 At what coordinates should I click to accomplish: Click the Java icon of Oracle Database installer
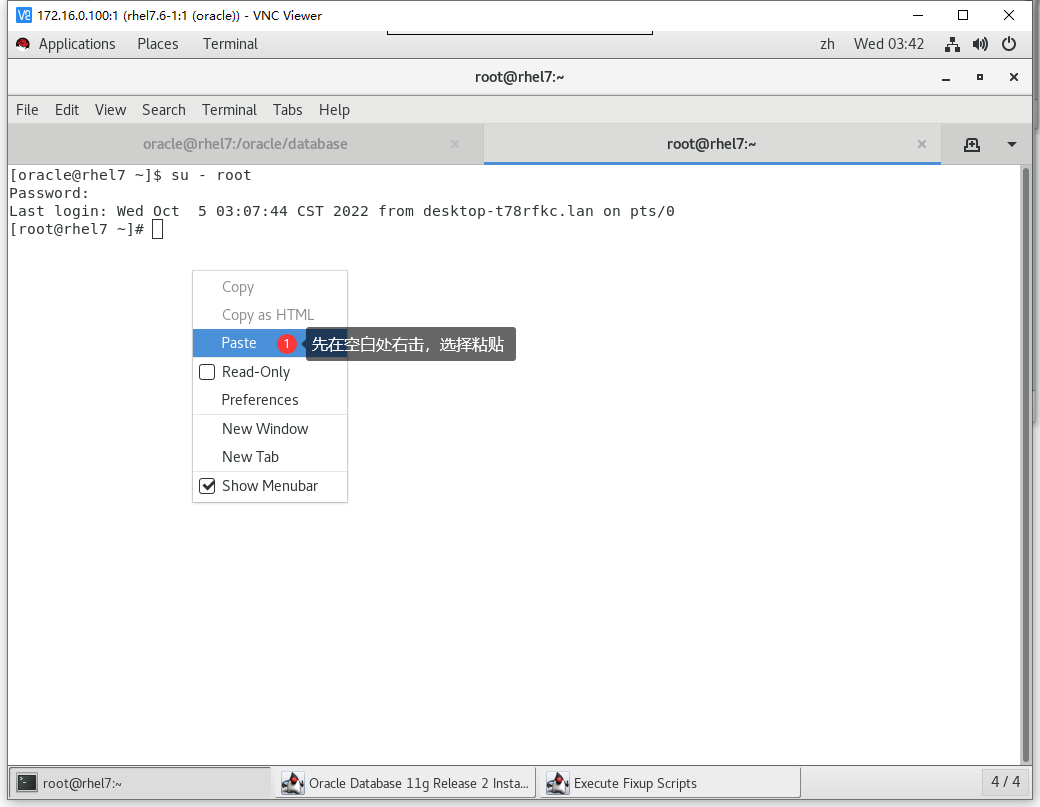click(292, 783)
